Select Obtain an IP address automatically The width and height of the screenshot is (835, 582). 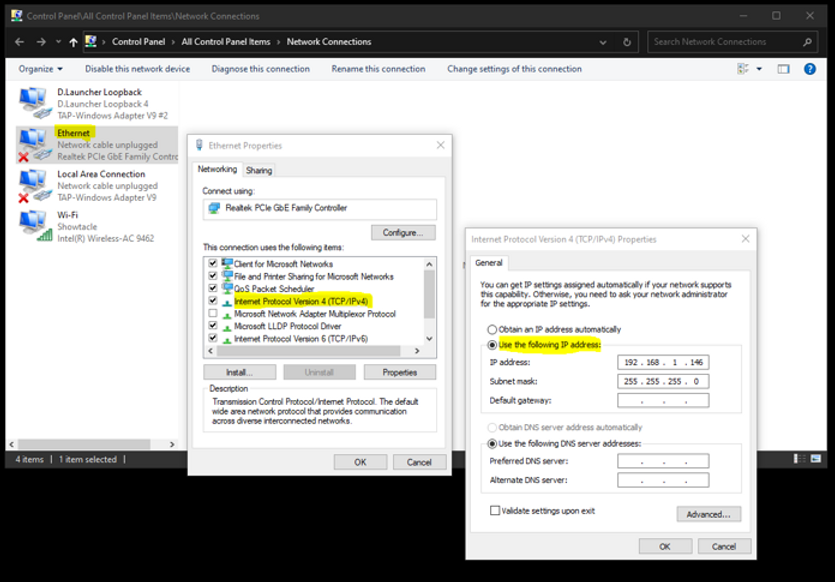coord(492,330)
